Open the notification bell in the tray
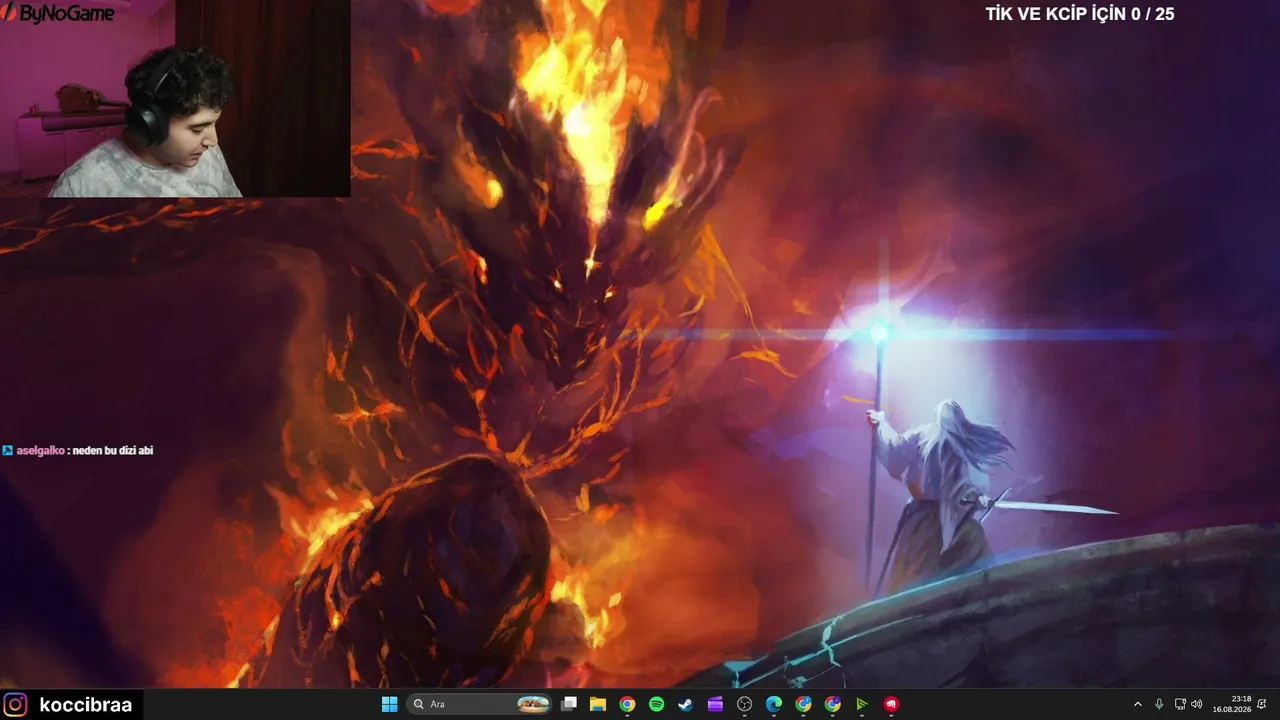 tap(1262, 704)
